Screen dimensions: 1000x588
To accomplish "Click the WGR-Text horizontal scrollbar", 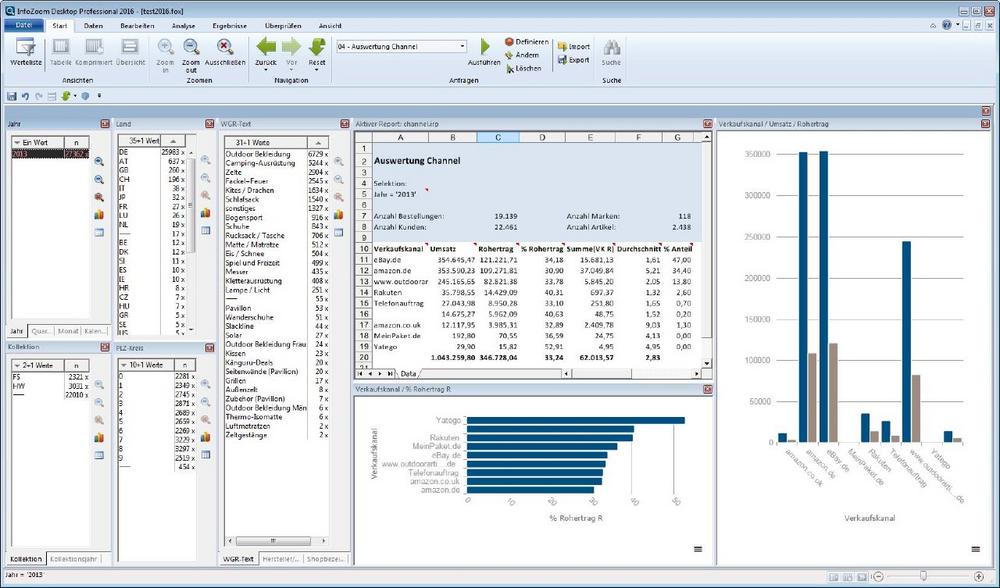I will pos(276,541).
